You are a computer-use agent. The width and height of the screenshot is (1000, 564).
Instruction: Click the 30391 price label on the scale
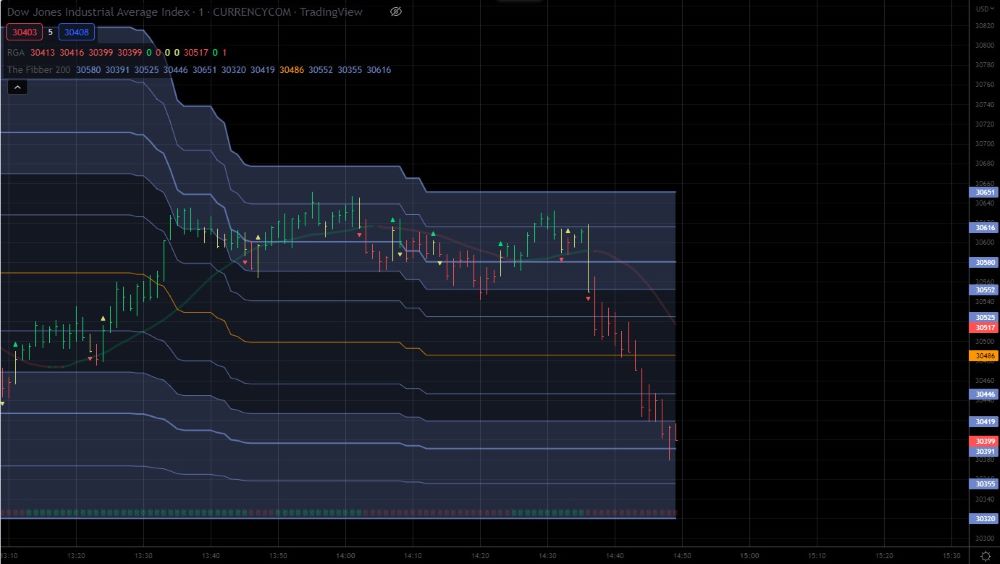[x=984, y=451]
